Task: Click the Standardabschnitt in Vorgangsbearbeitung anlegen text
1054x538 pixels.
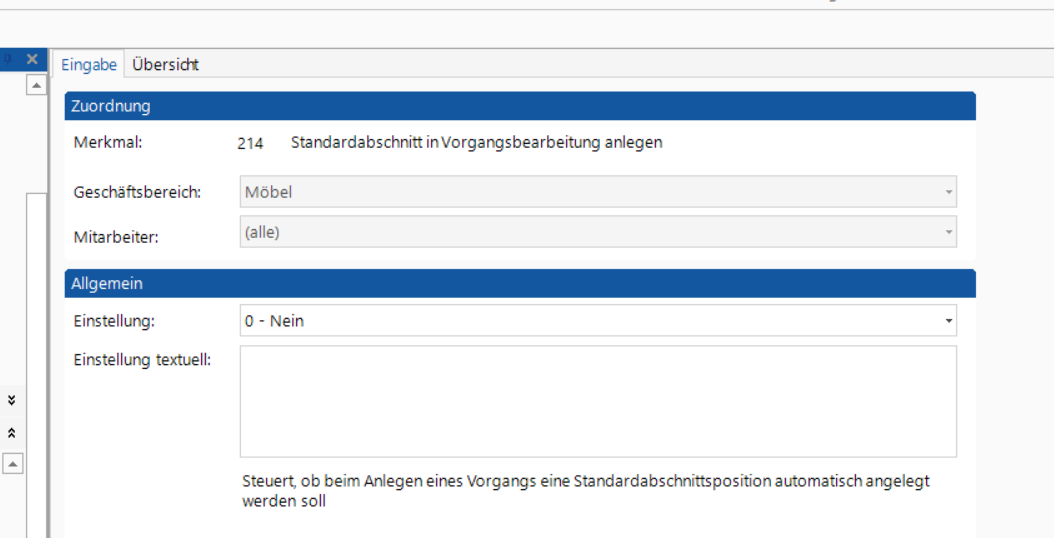Action: point(476,142)
